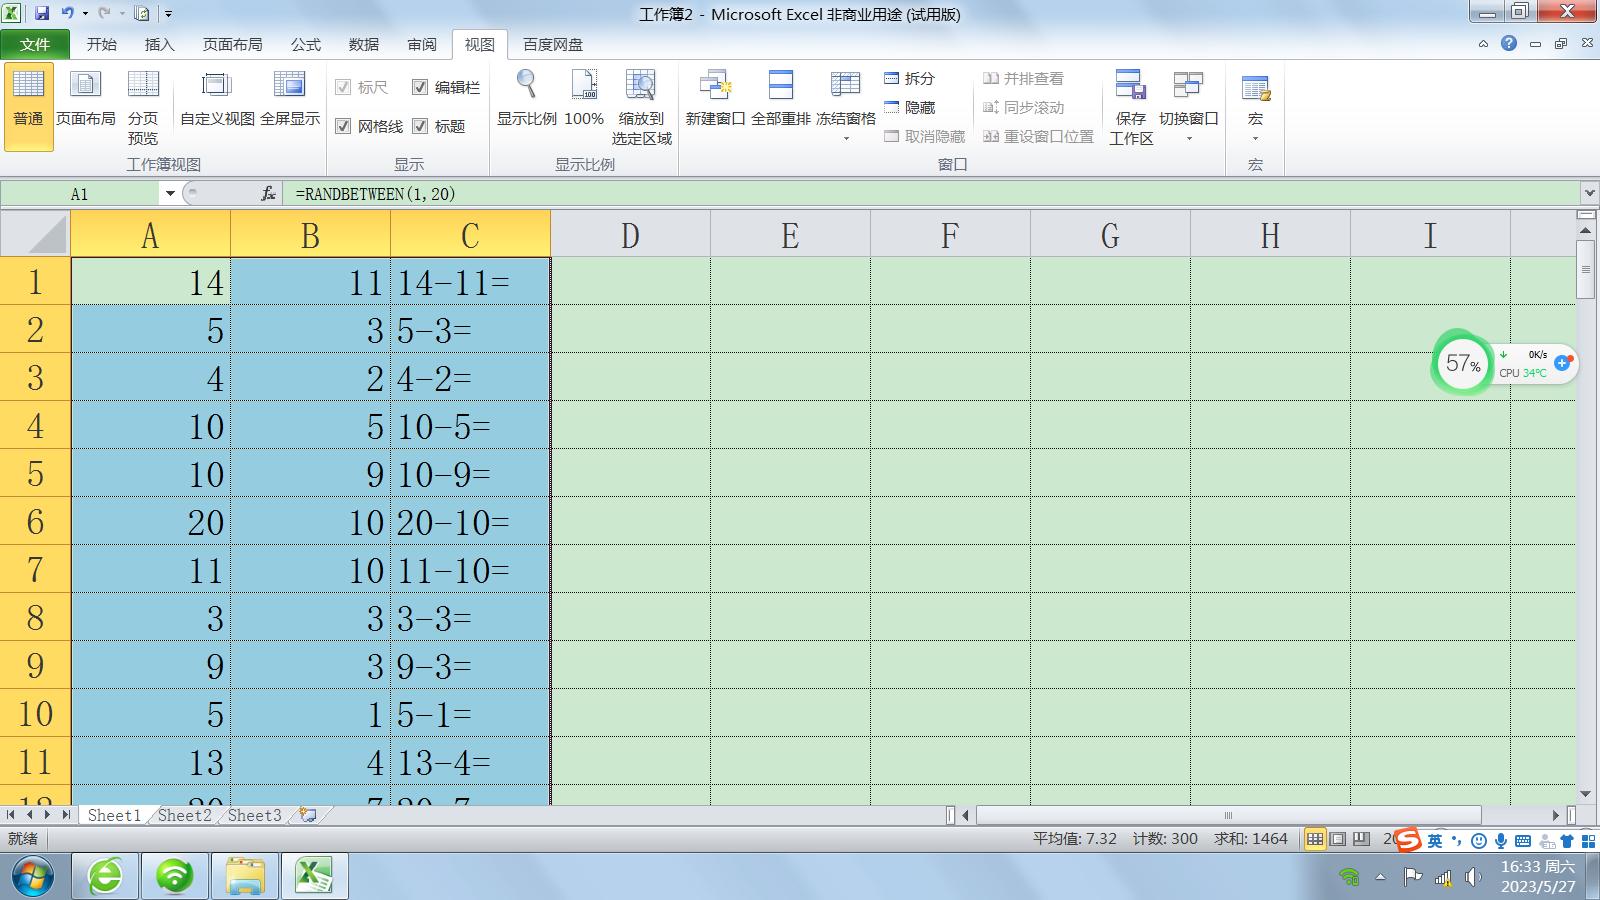Viewport: 1600px width, 900px height.
Task: Switch to the Sheet2 worksheet tab
Action: 185,815
